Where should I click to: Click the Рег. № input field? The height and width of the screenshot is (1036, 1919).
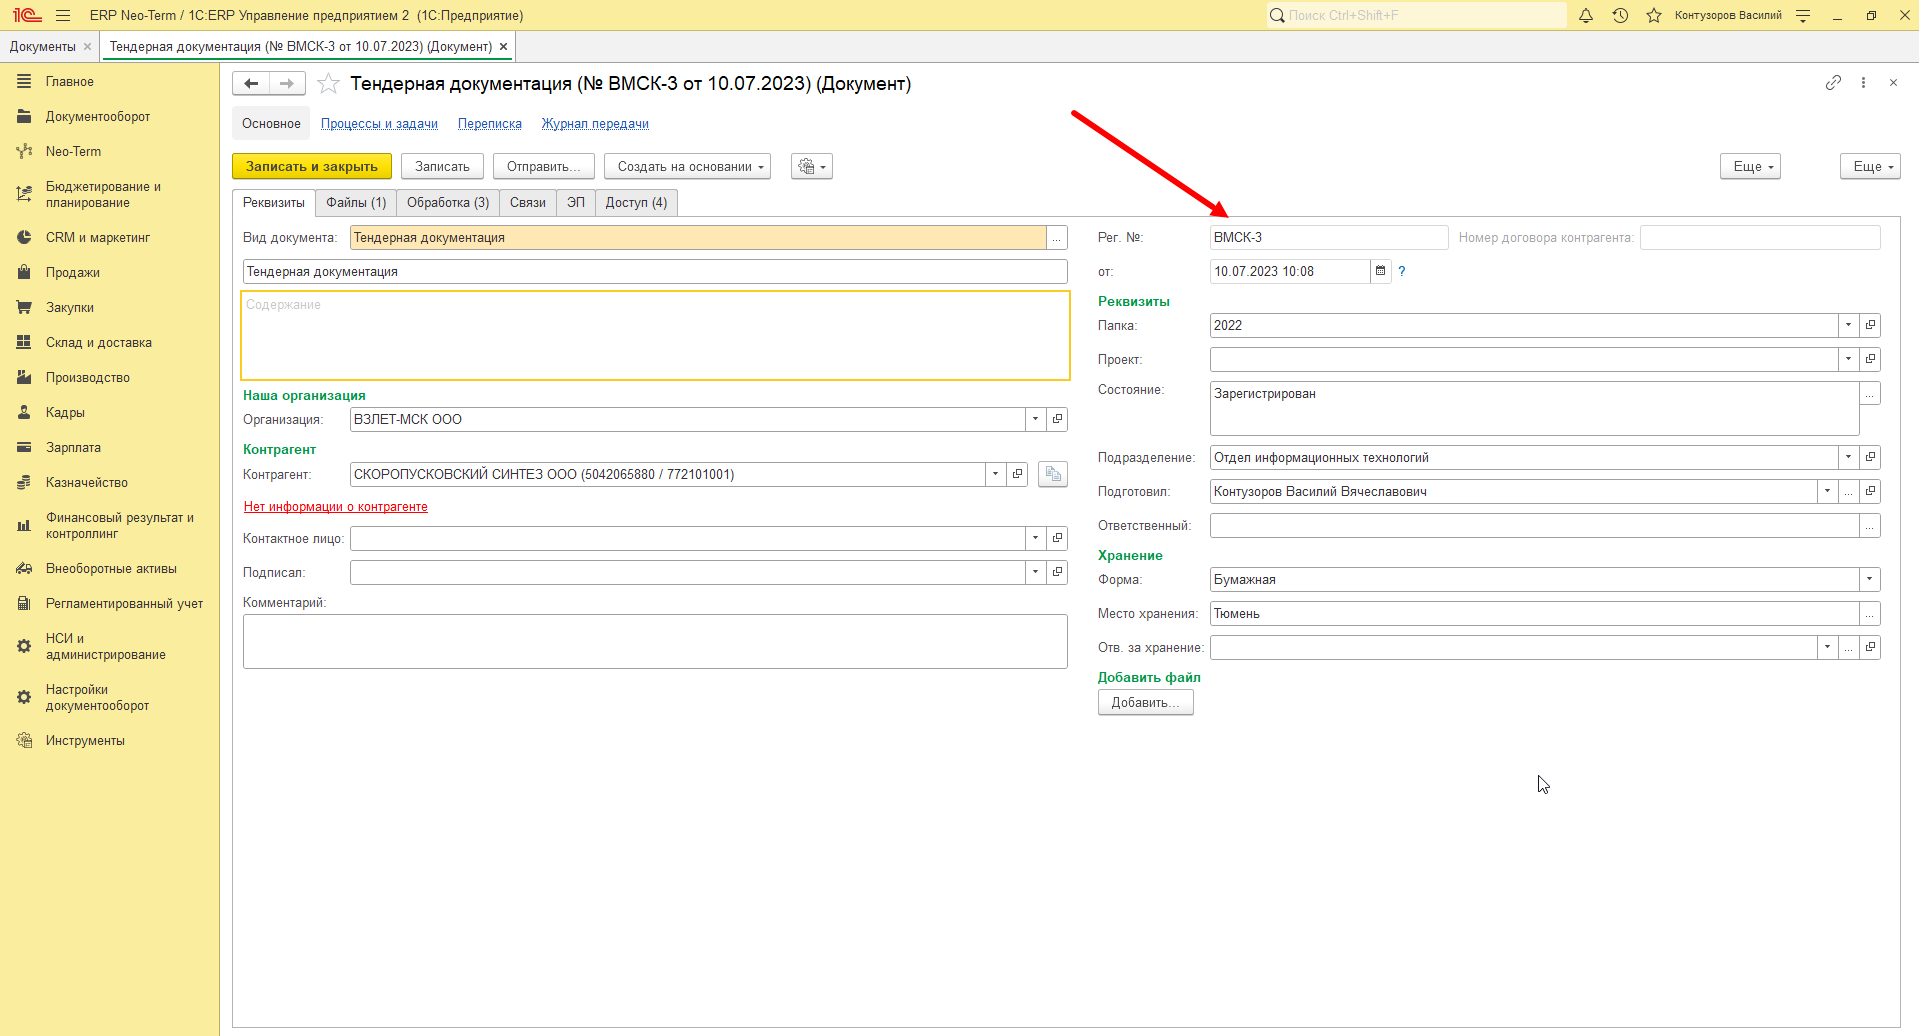click(x=1328, y=237)
